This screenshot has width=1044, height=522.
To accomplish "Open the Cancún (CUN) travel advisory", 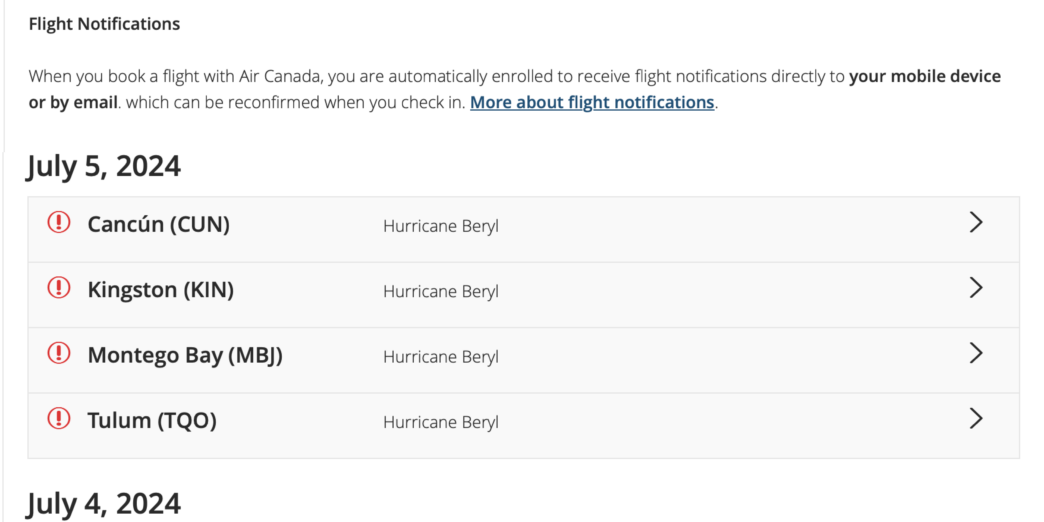I will point(158,224).
